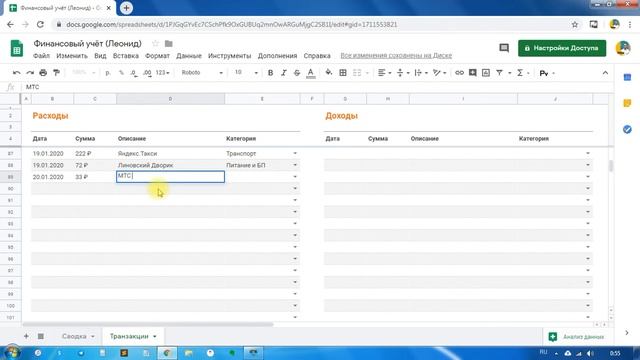Insert a chart from toolbar
This screenshot has width=640, height=360.
tap(486, 73)
